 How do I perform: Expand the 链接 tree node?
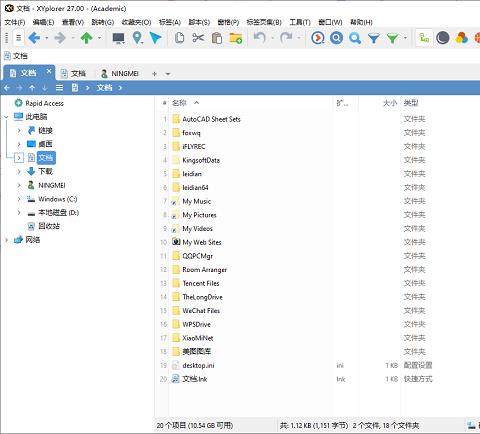coord(19,131)
